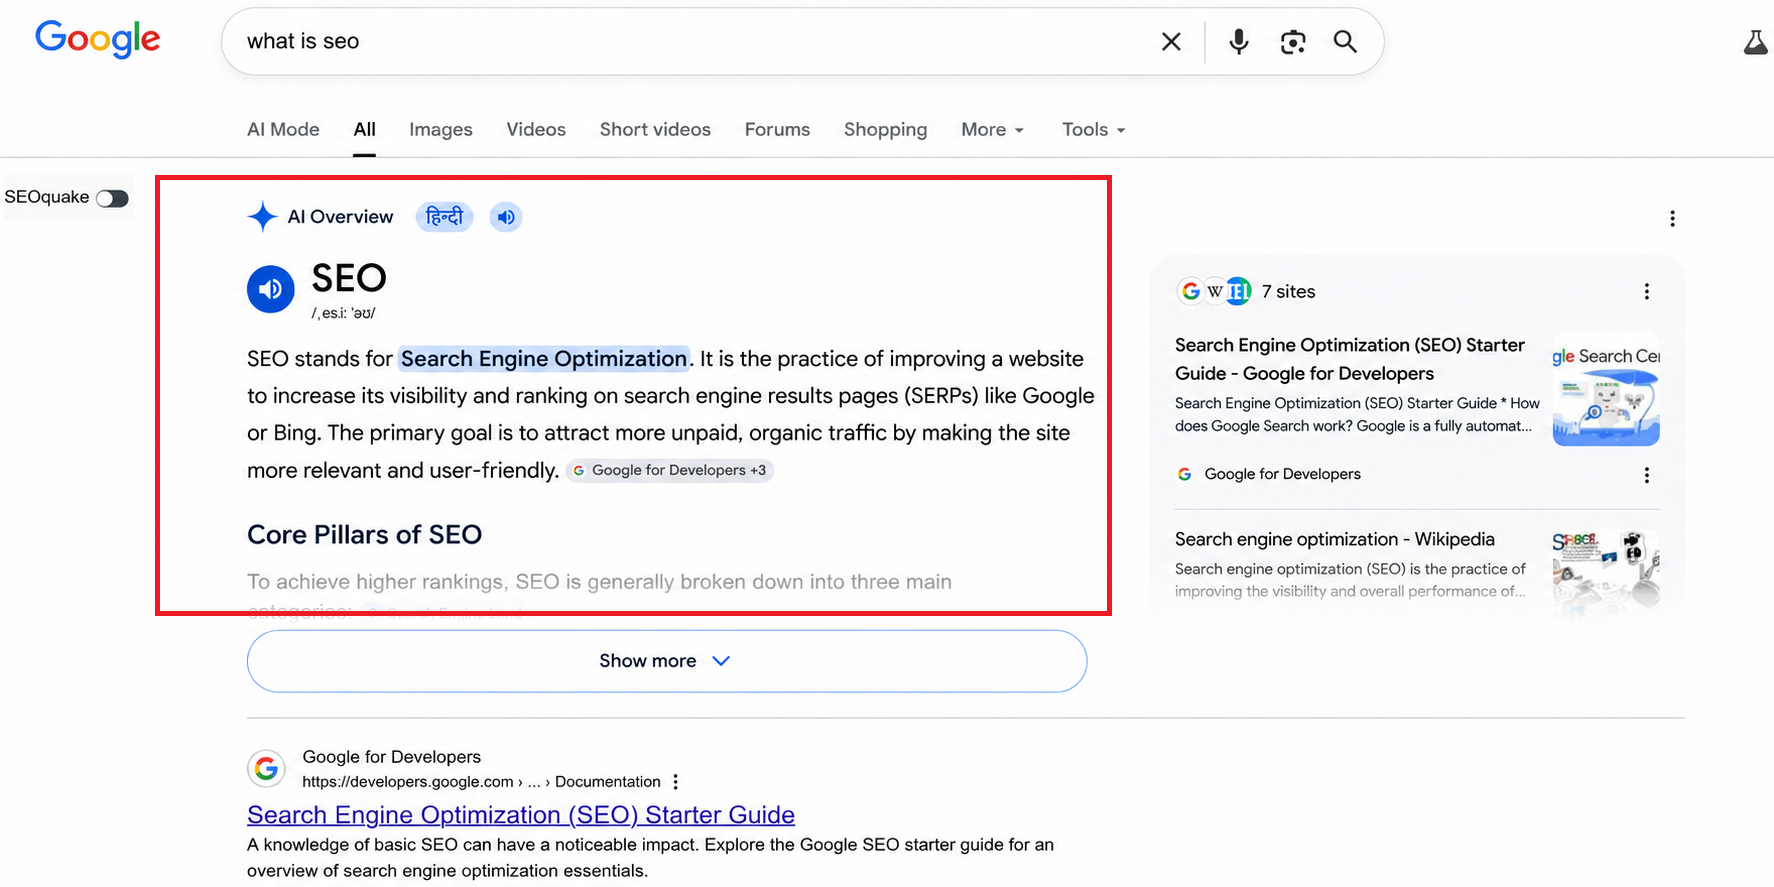Start voice search with the microphone icon
This screenshot has width=1774, height=887.
(x=1238, y=41)
